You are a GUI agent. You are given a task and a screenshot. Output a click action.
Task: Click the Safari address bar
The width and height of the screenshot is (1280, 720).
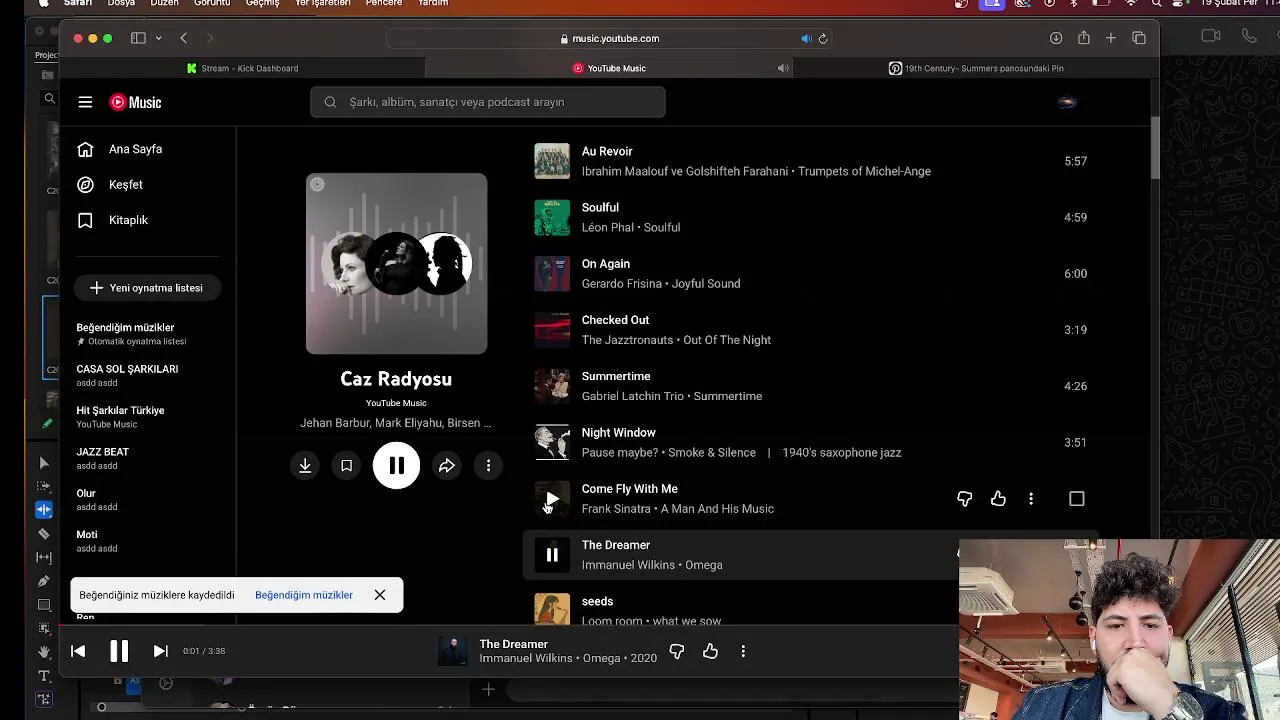pyautogui.click(x=610, y=38)
